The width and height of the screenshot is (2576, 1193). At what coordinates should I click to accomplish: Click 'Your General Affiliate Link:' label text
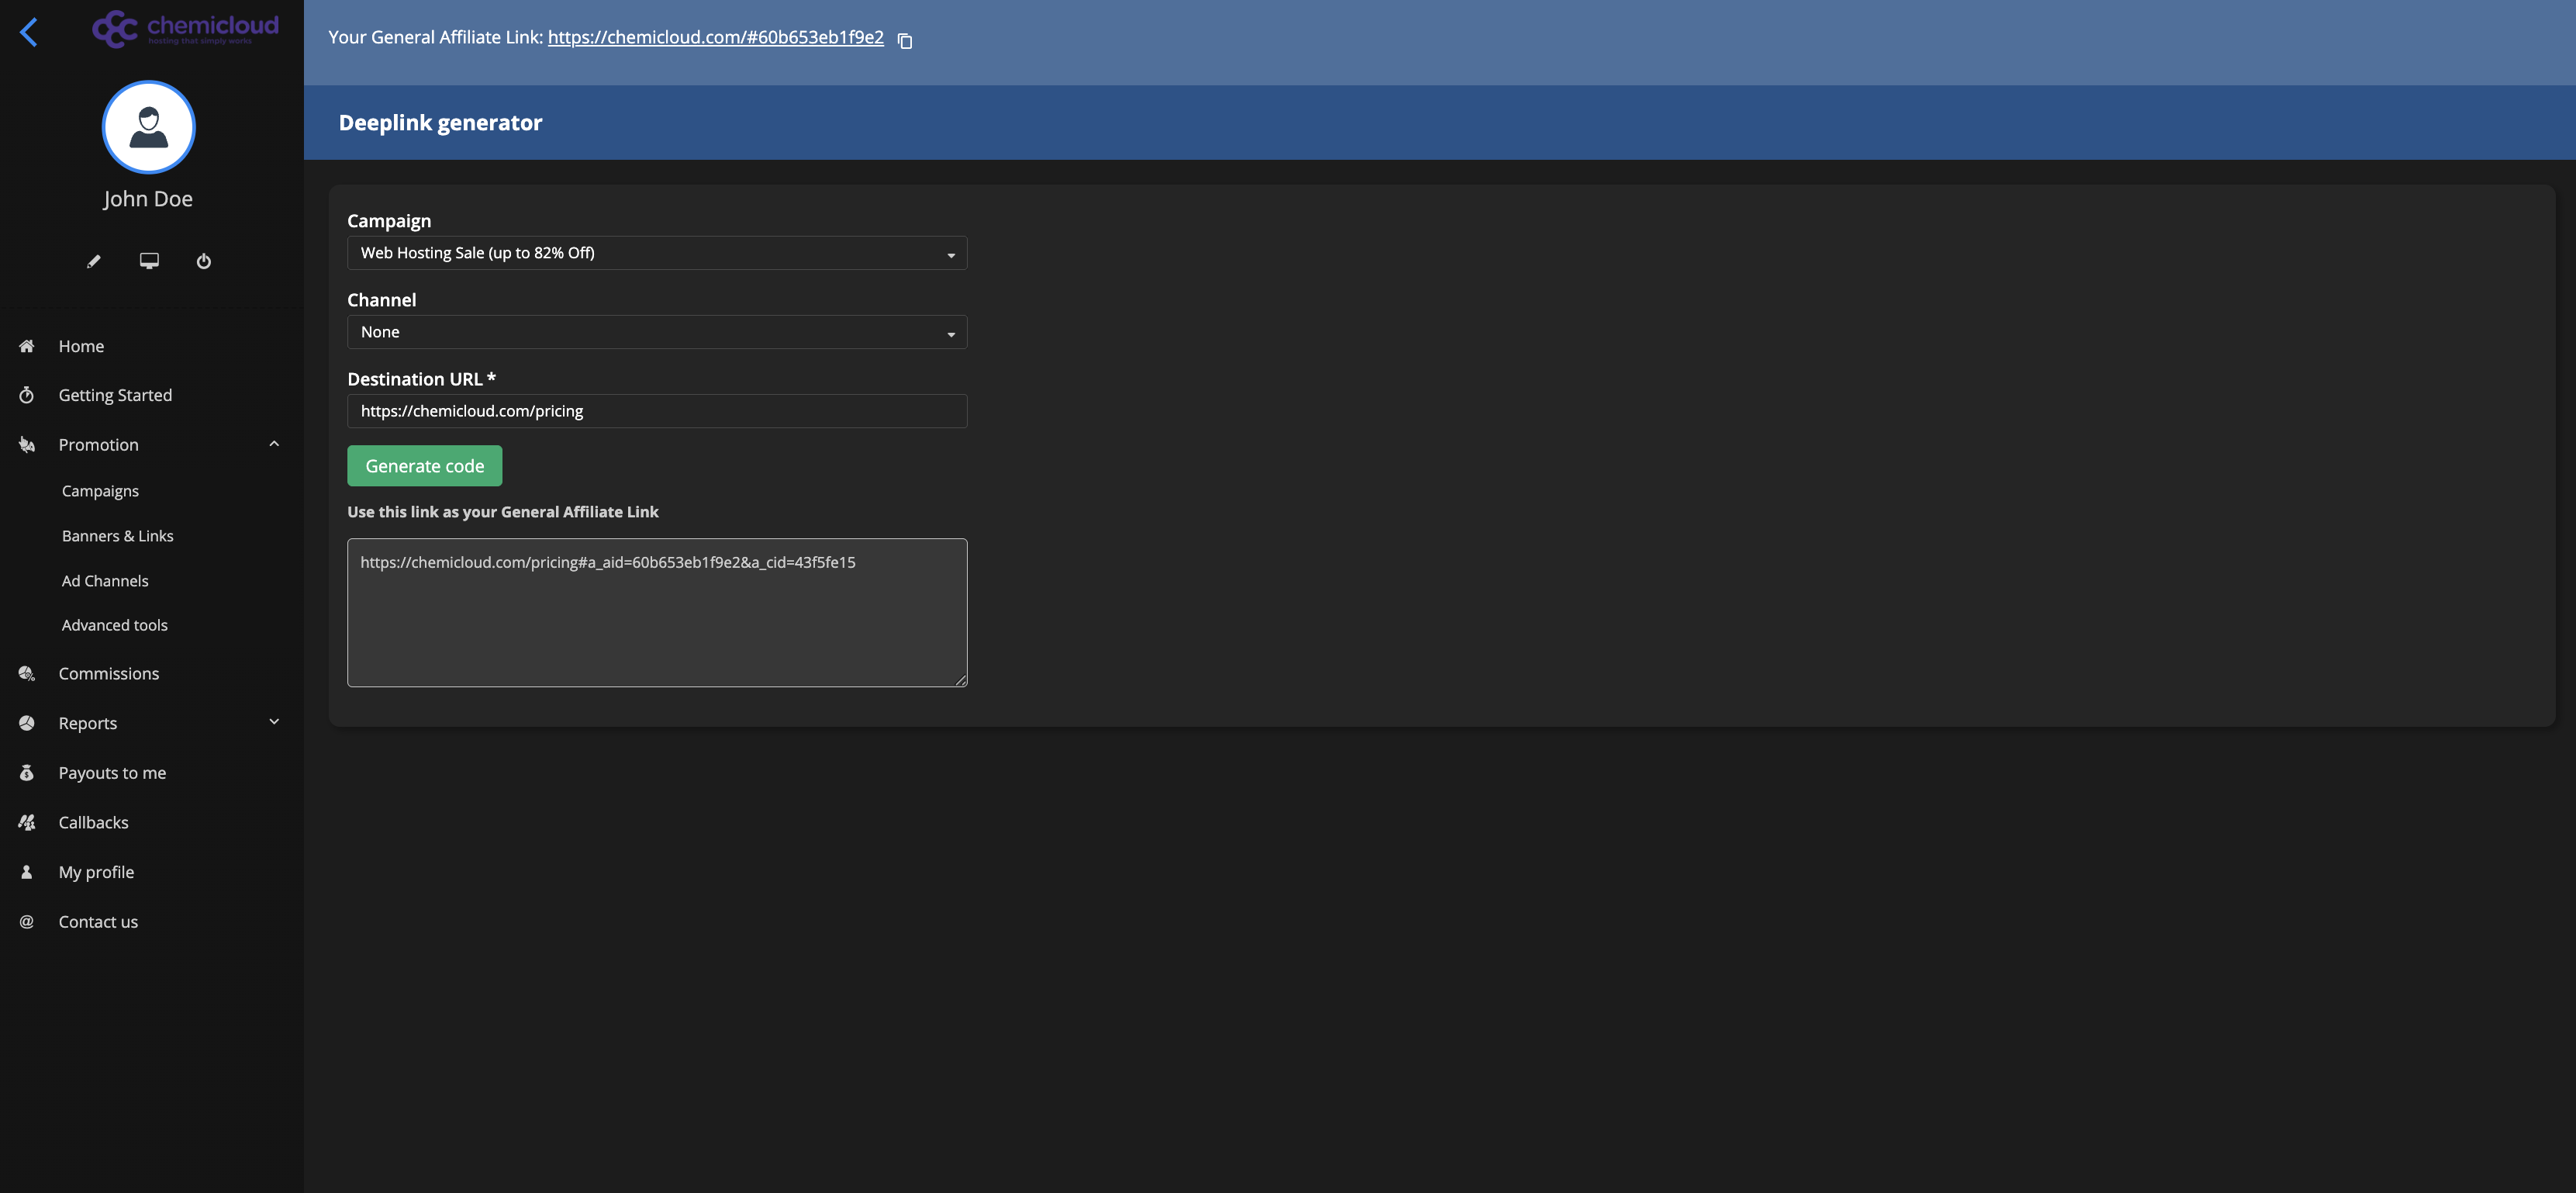435,37
